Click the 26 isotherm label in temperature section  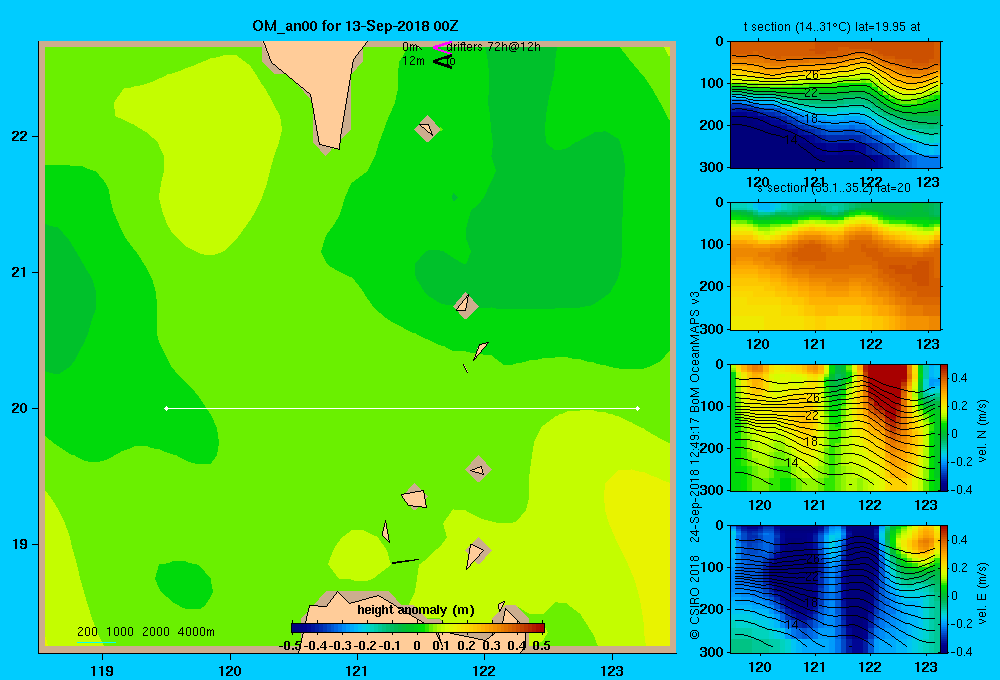(x=811, y=75)
